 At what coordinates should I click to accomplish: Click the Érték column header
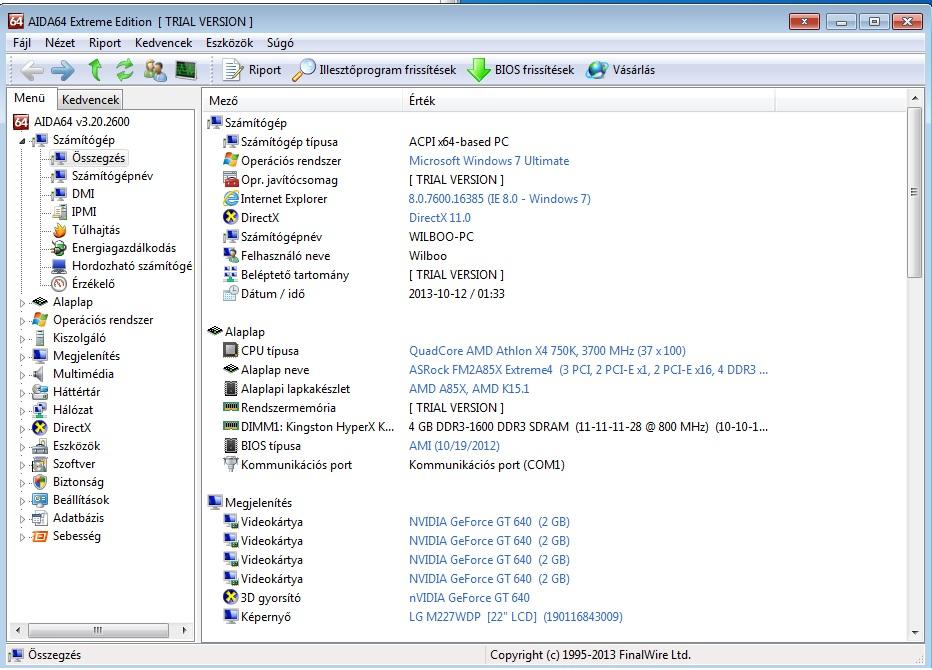click(589, 100)
